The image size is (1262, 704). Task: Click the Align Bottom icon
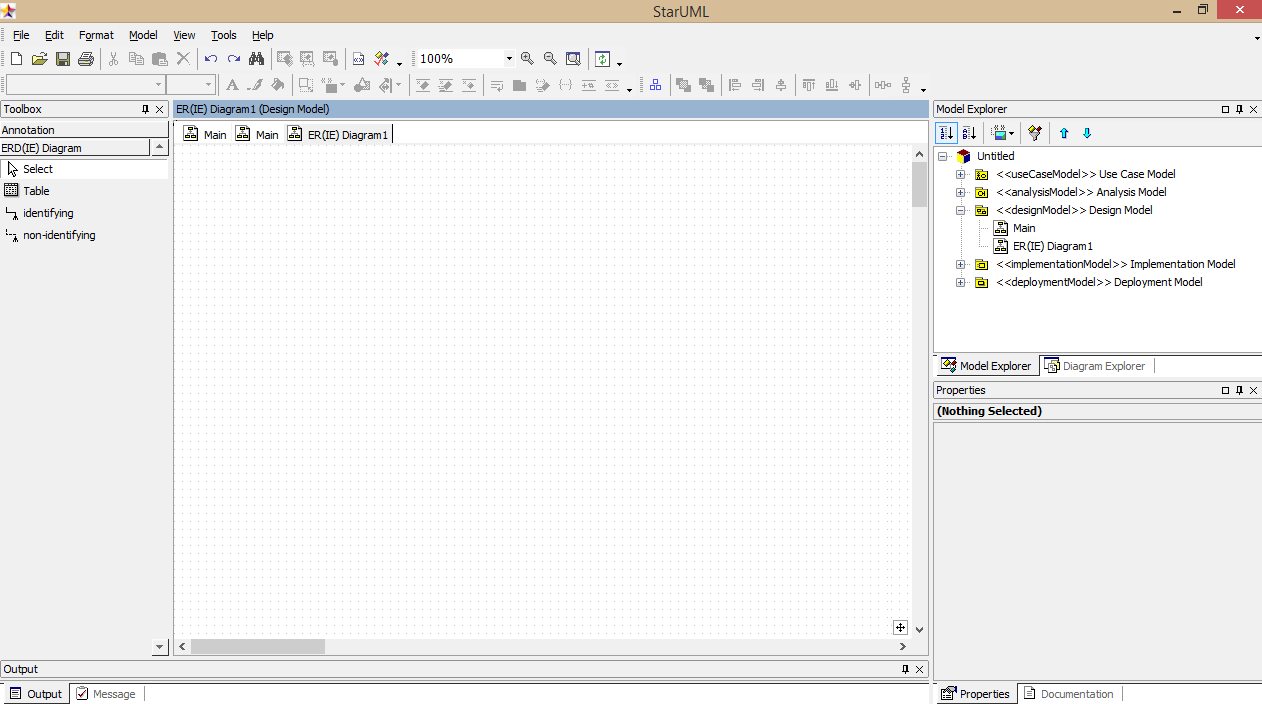[x=832, y=86]
